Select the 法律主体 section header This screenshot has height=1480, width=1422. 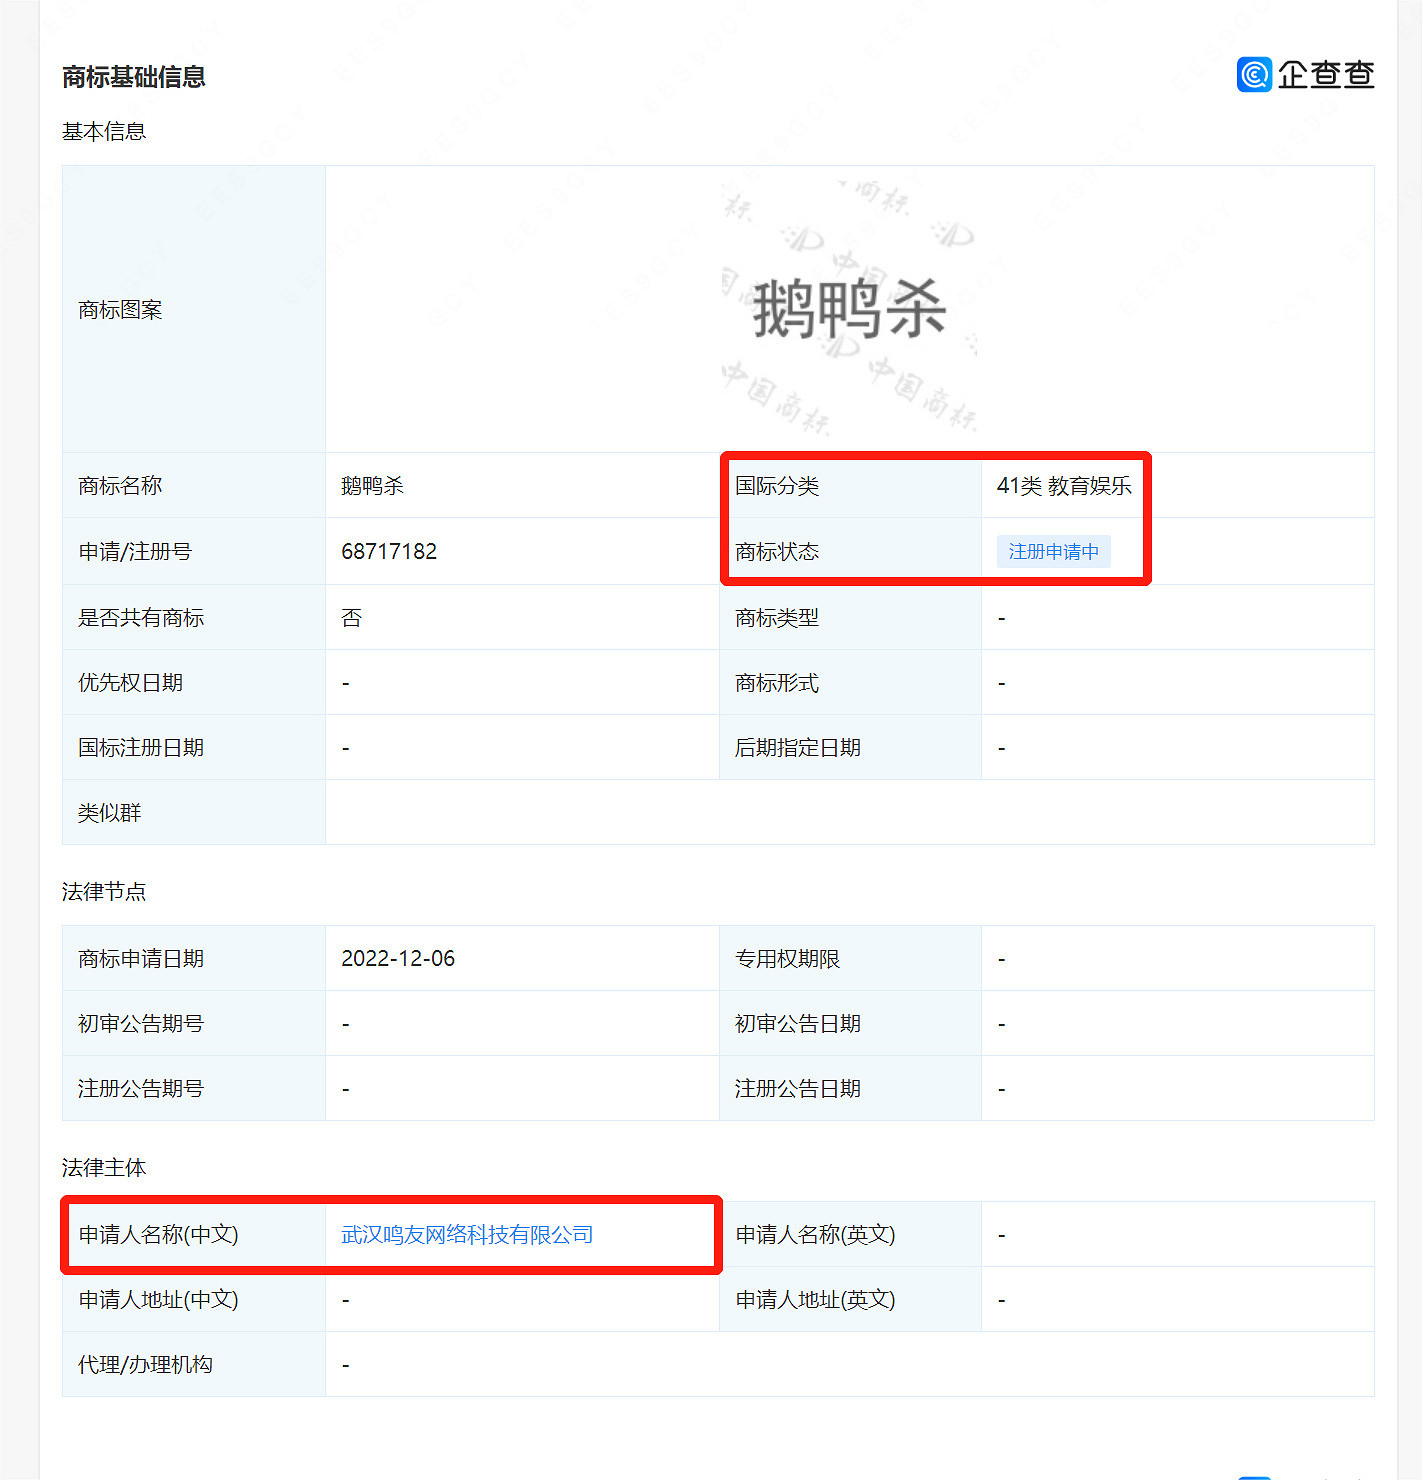coord(103,1168)
